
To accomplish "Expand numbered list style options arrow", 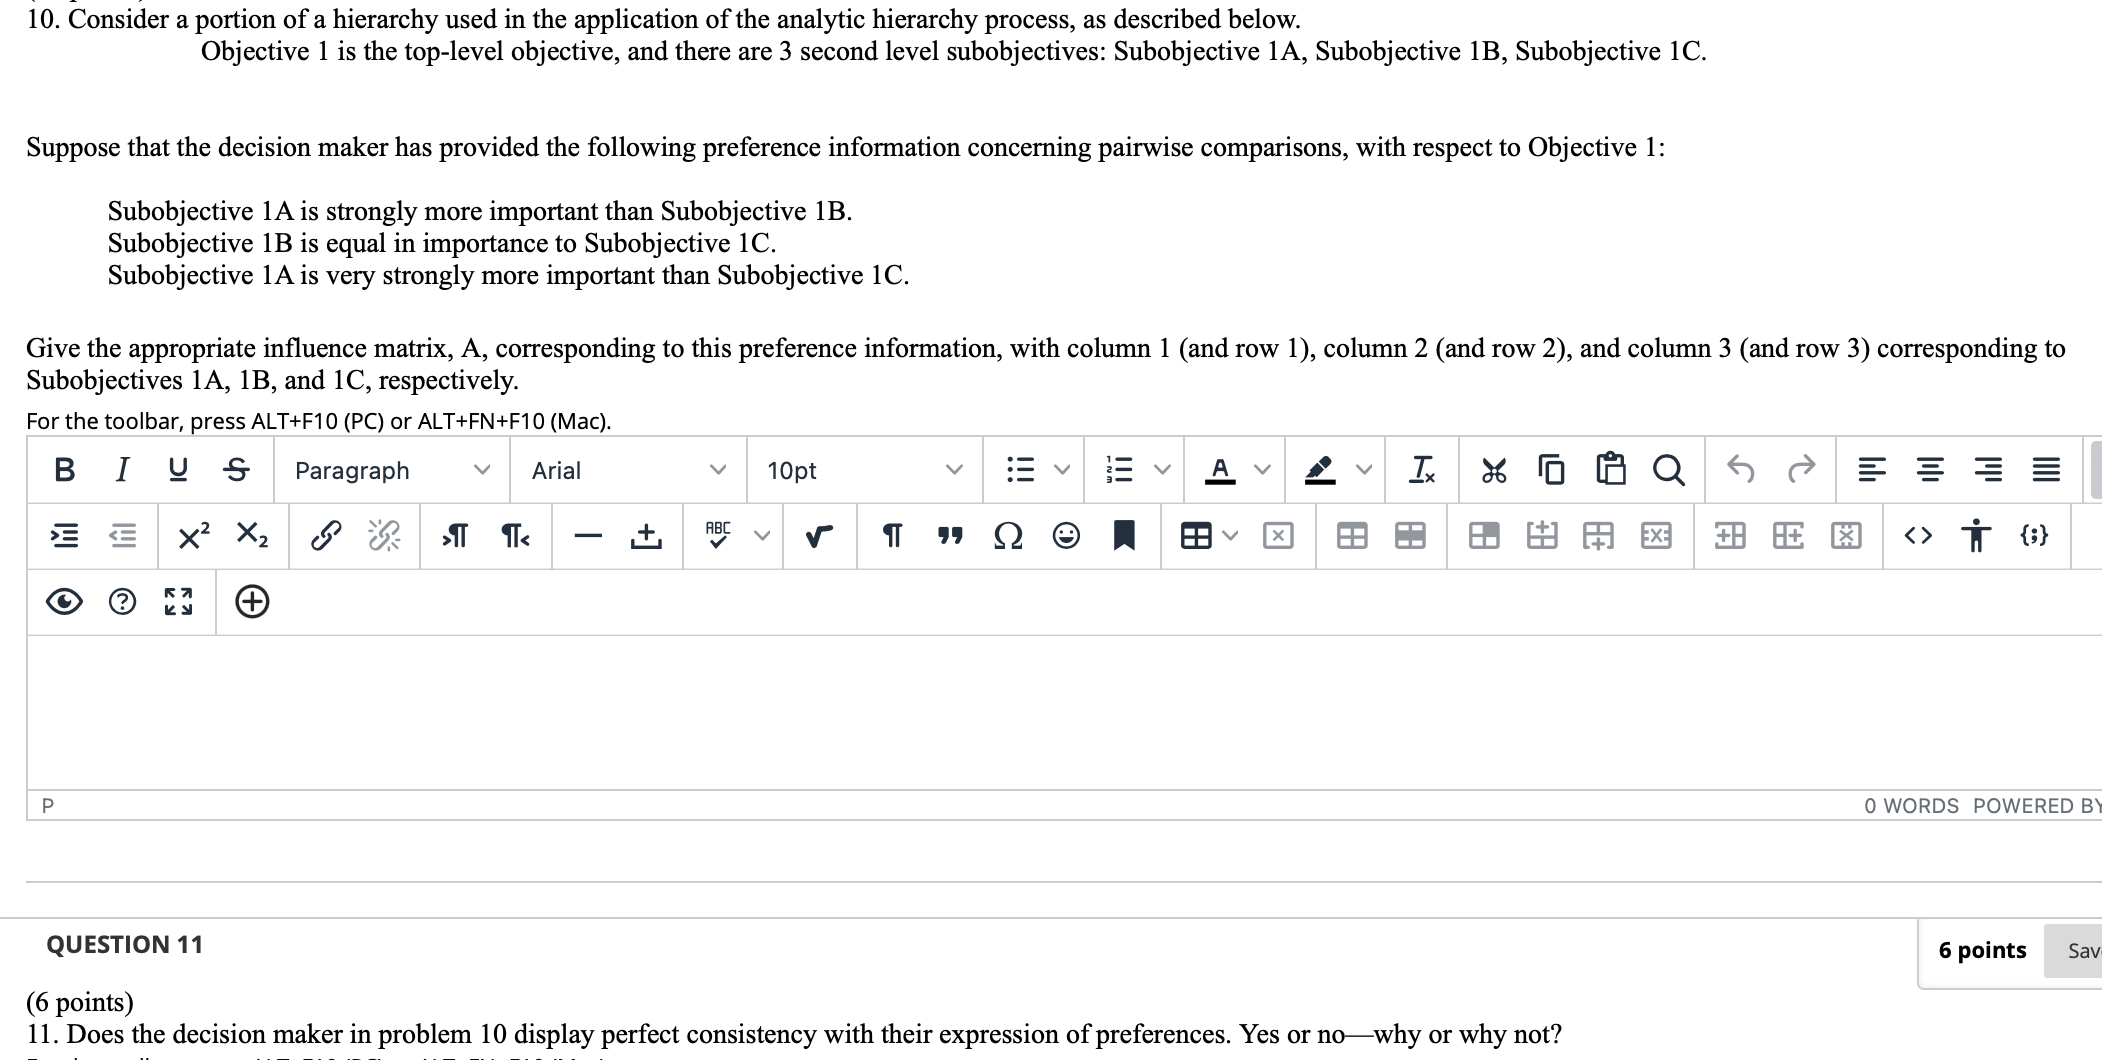I will point(1162,470).
